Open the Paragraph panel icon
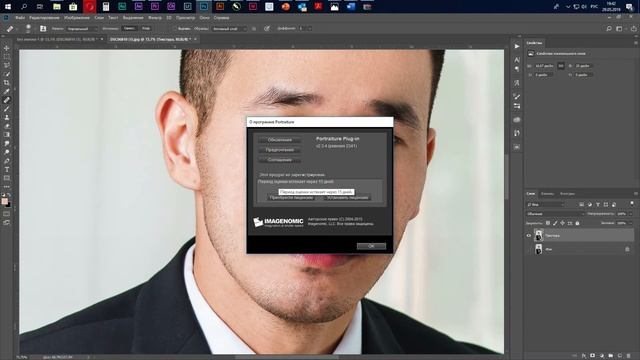 (517, 69)
